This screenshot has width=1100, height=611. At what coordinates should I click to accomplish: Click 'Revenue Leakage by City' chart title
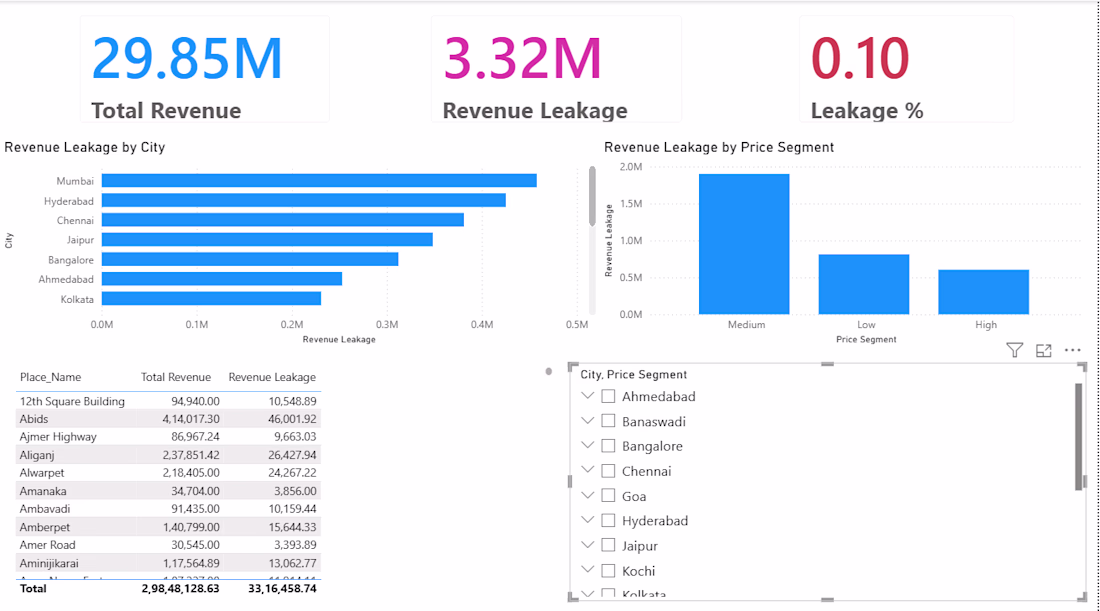pos(85,147)
